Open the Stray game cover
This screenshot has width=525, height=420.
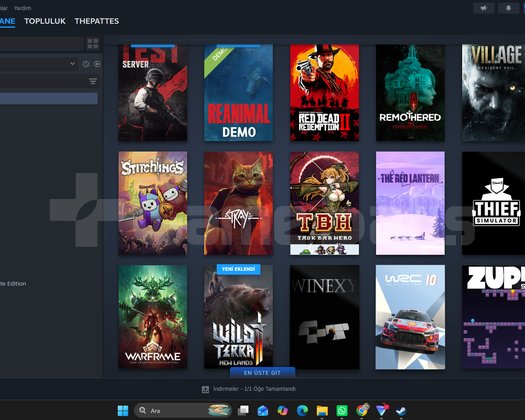[x=238, y=203]
